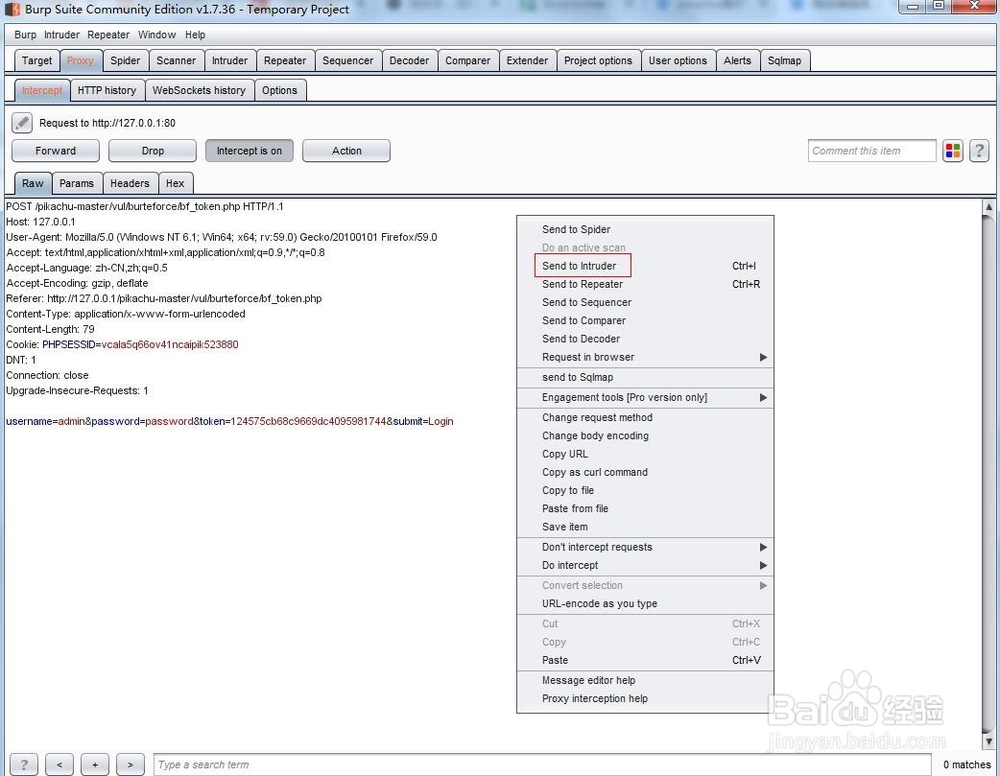Open the Sequencer tab
1000x776 pixels.
click(x=348, y=61)
